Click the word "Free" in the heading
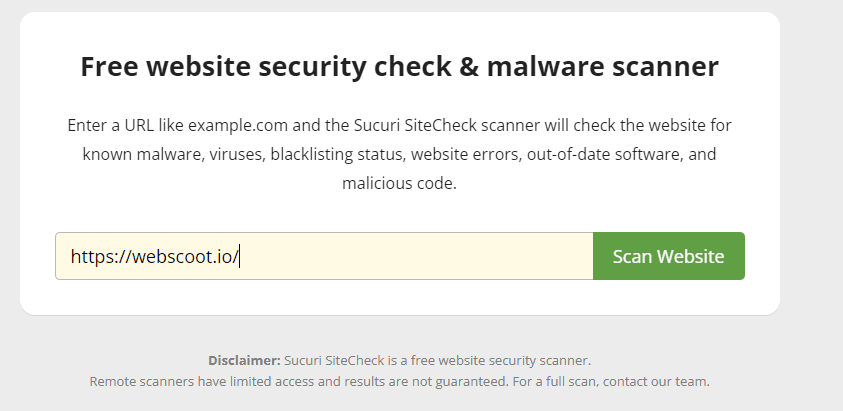Screen dimensions: 843x411 pyautogui.click(x=109, y=67)
